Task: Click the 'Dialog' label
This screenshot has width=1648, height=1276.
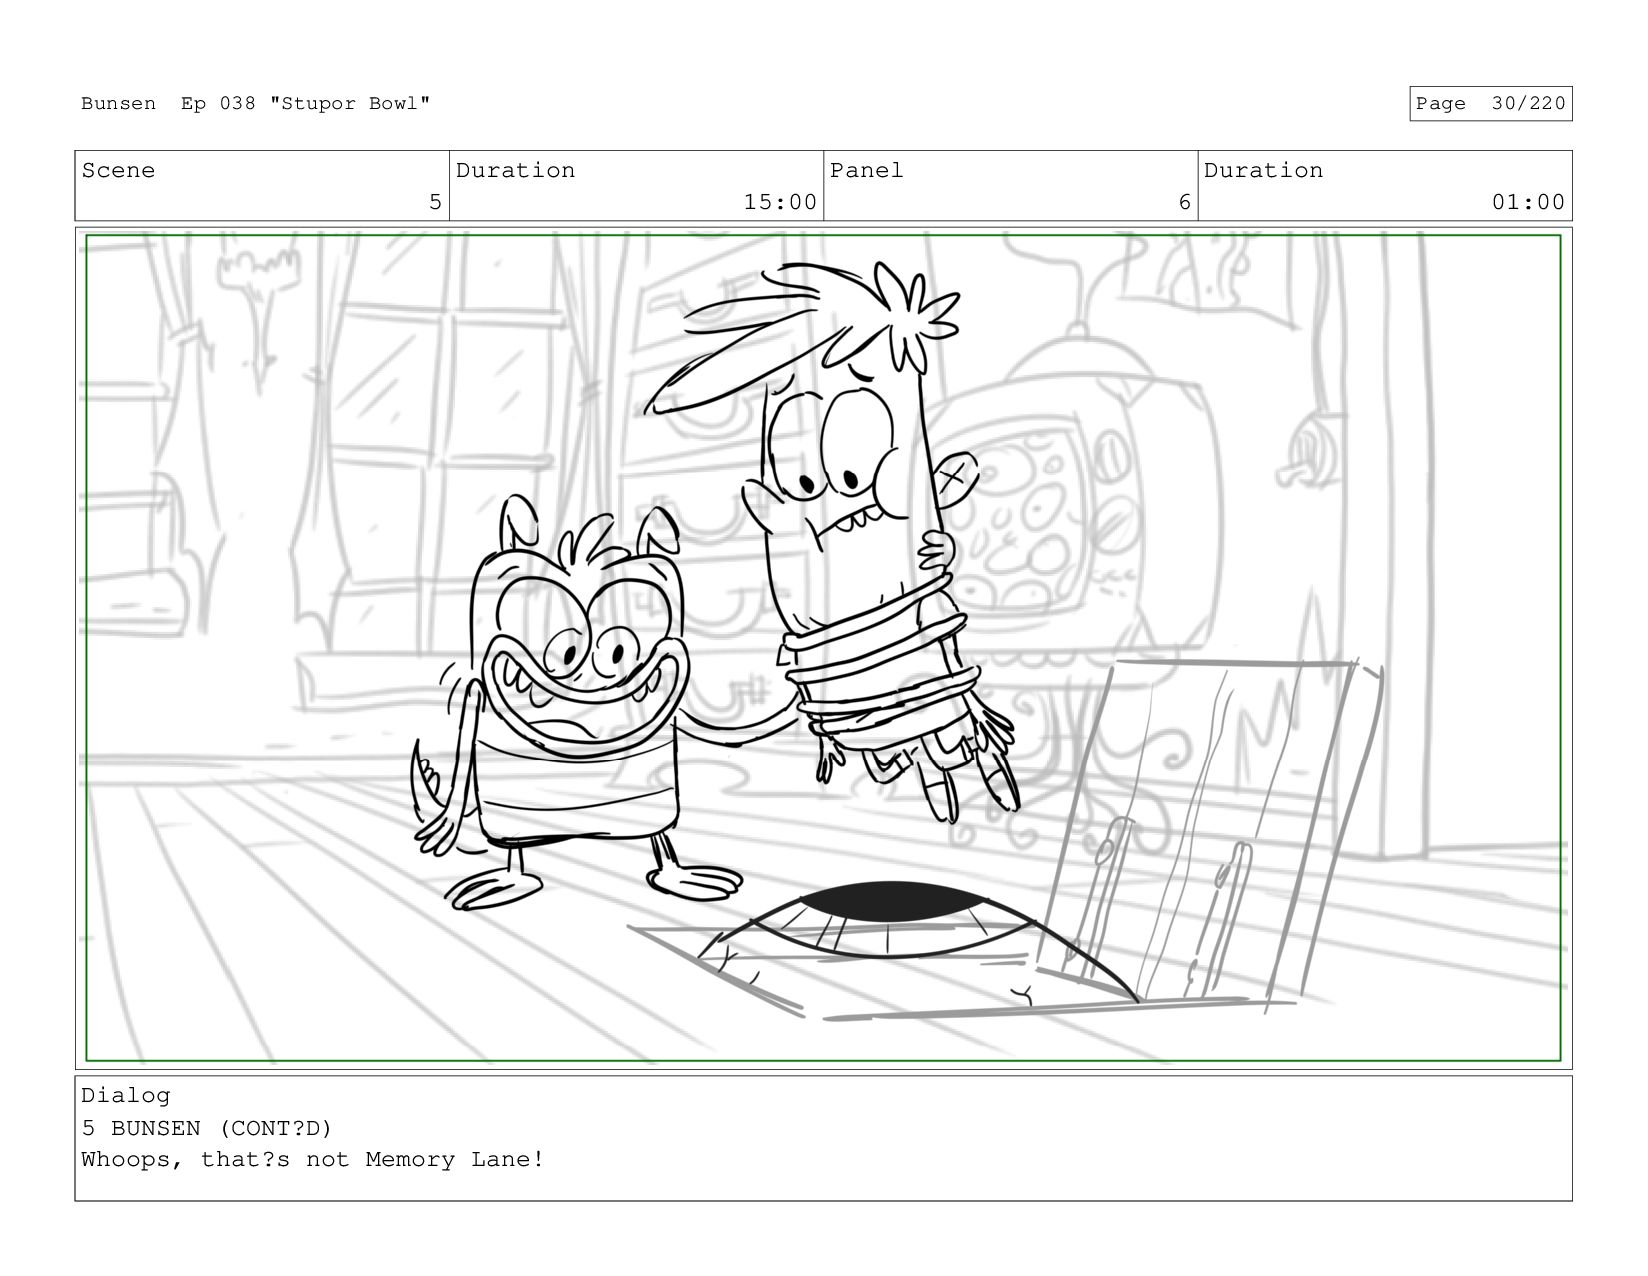Action: click(126, 1095)
